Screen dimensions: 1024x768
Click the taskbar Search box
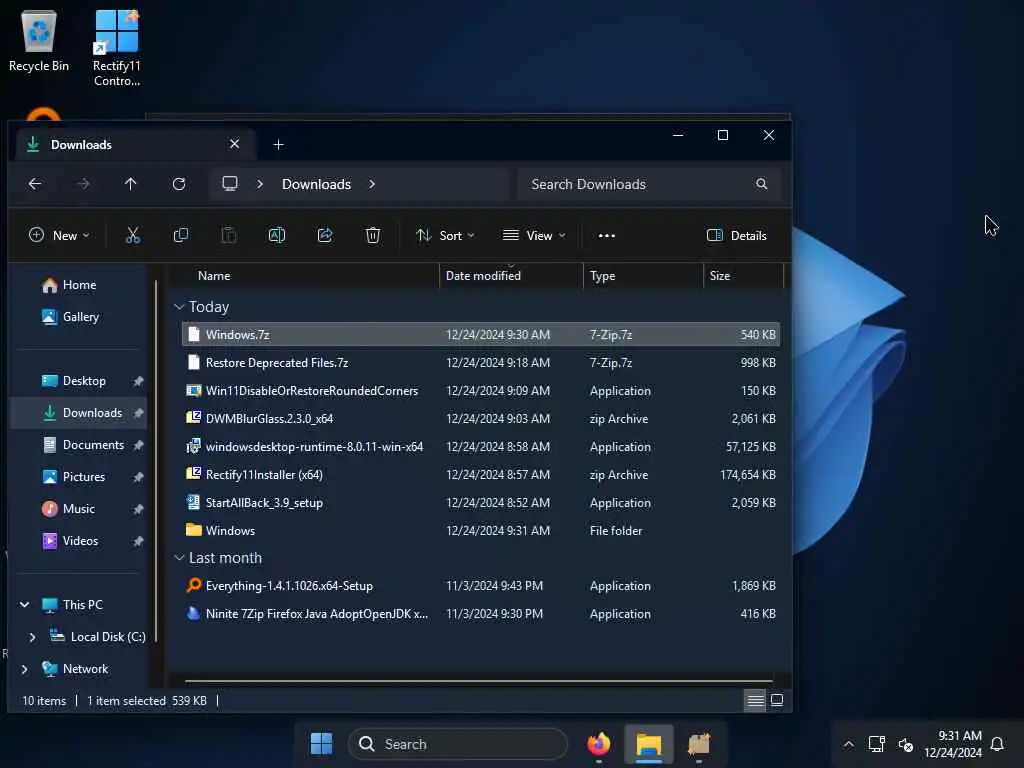point(458,744)
